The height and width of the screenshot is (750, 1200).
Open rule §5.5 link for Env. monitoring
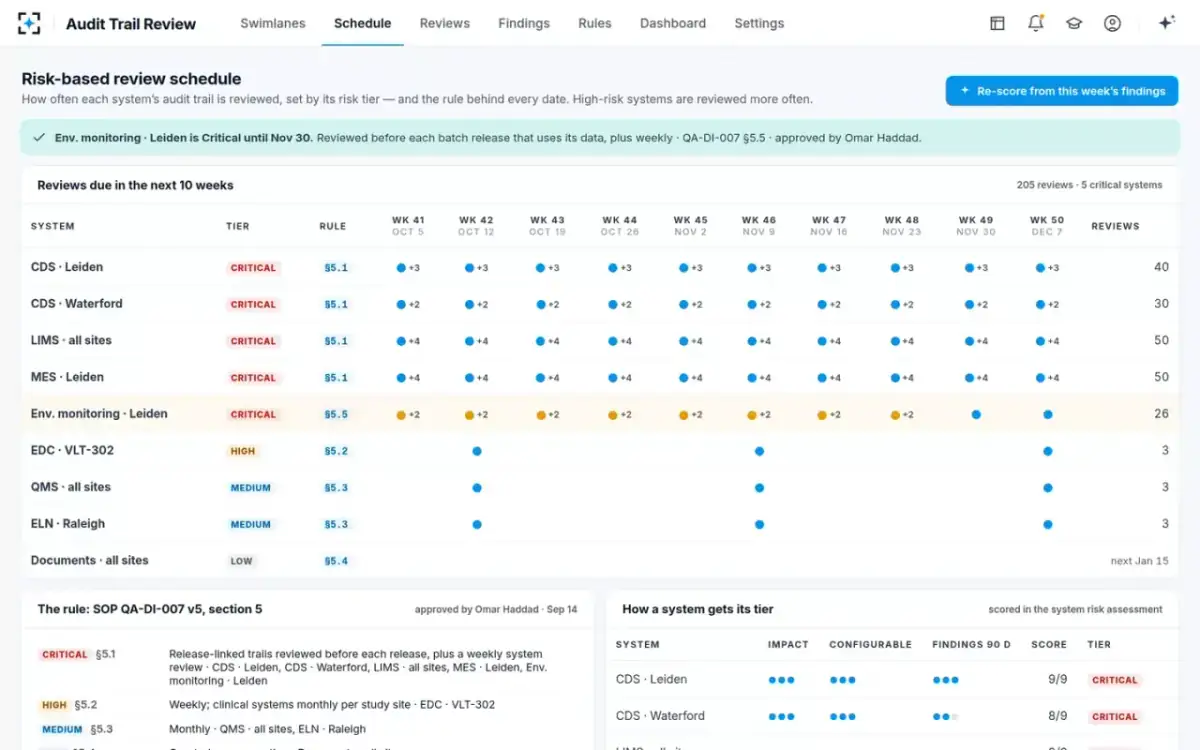tap(336, 414)
